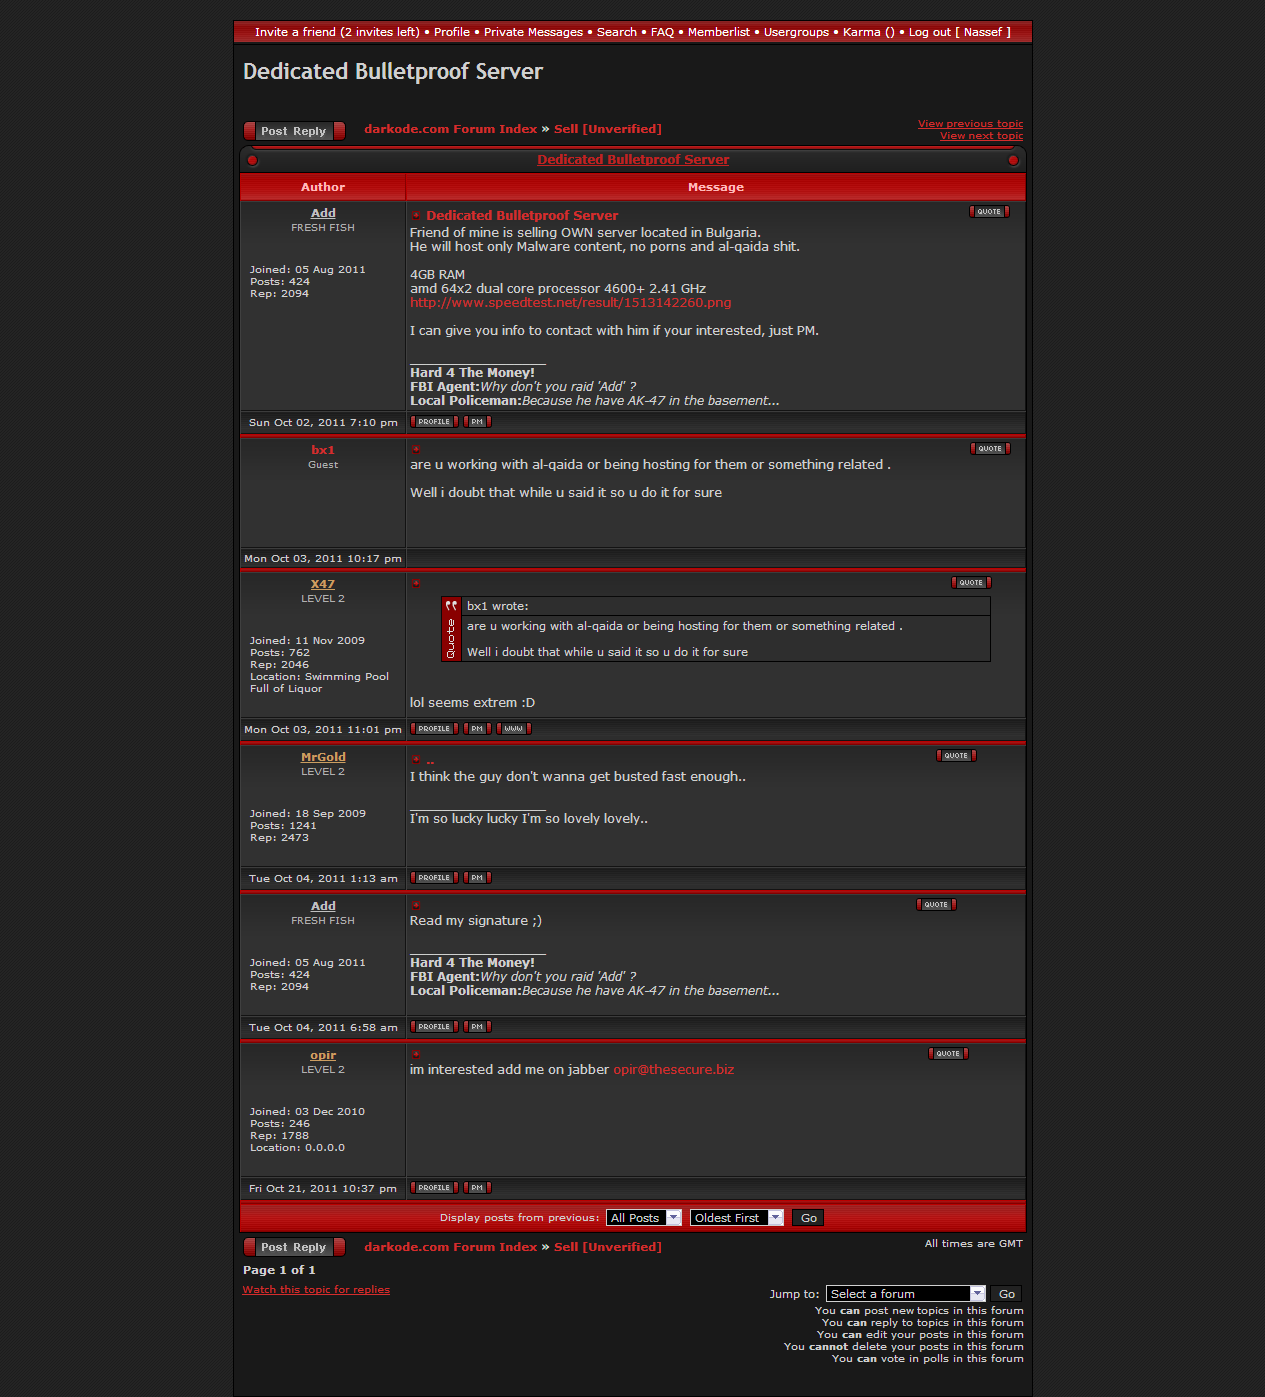The width and height of the screenshot is (1265, 1397).
Task: Click the top Post Reply button
Action: [294, 131]
